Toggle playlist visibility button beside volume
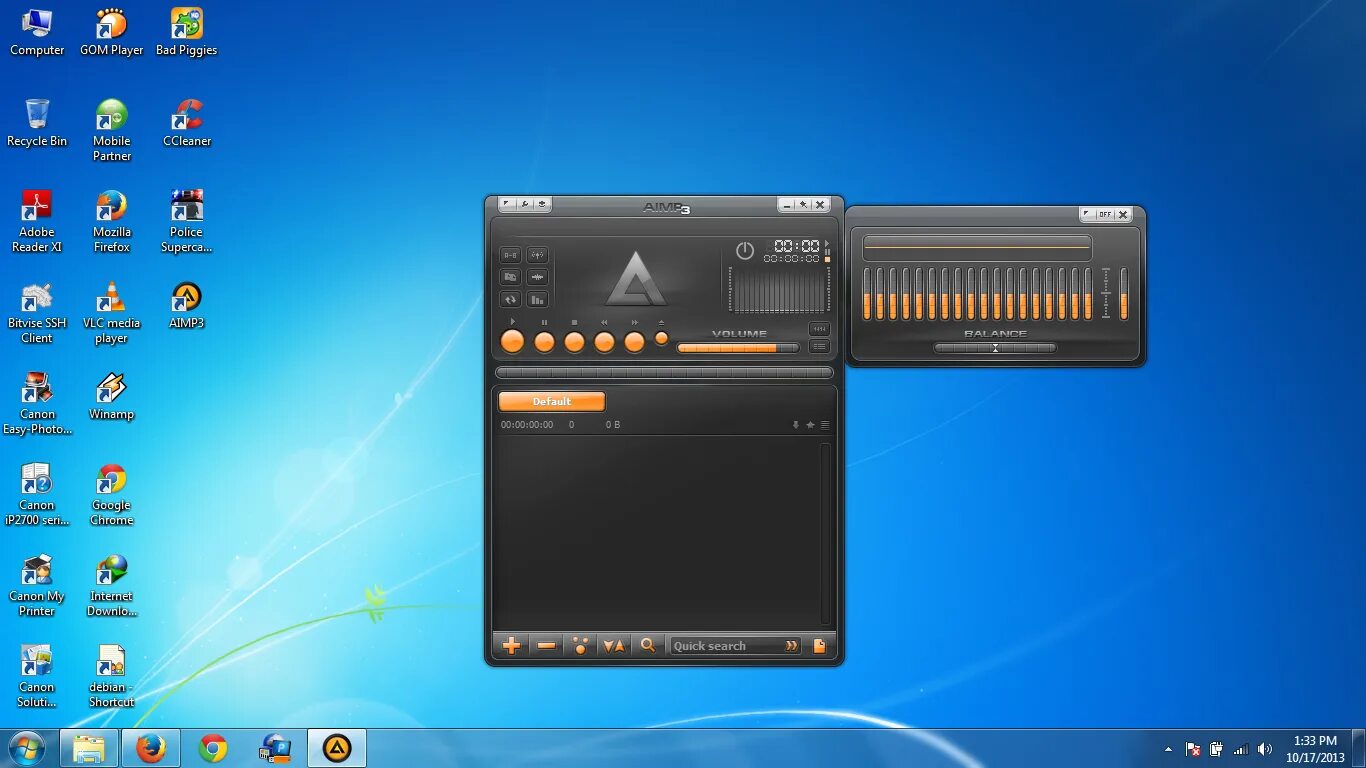This screenshot has height=768, width=1366. 819,347
